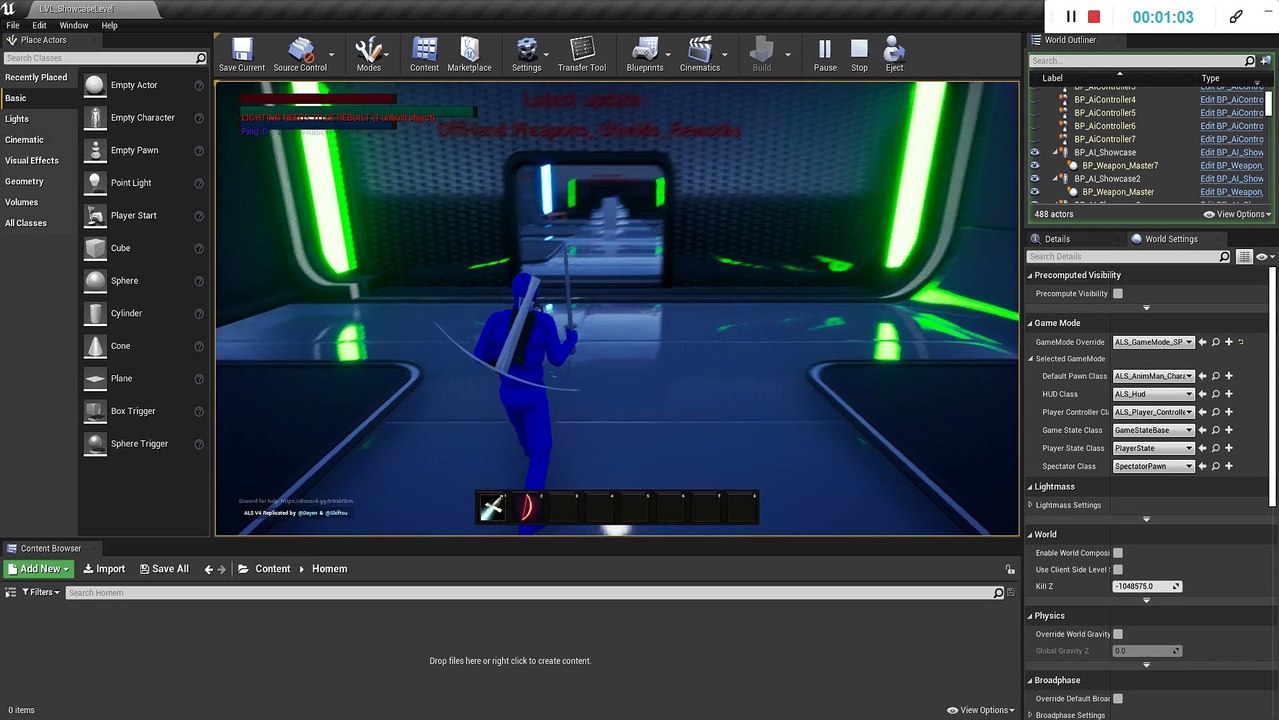Toggle visibility of BP_AI_Showcase2 actor

[x=1035, y=179]
